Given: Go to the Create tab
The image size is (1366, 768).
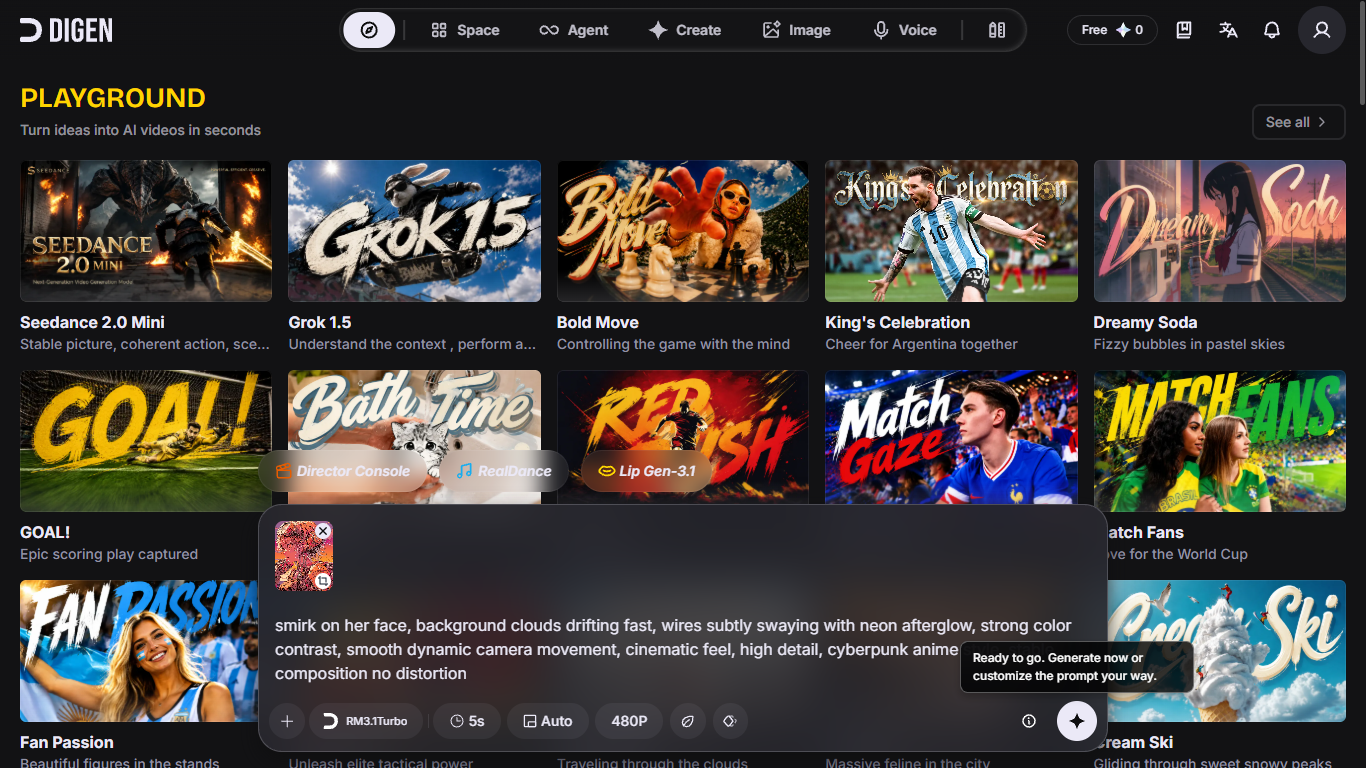Looking at the screenshot, I should point(685,30).
